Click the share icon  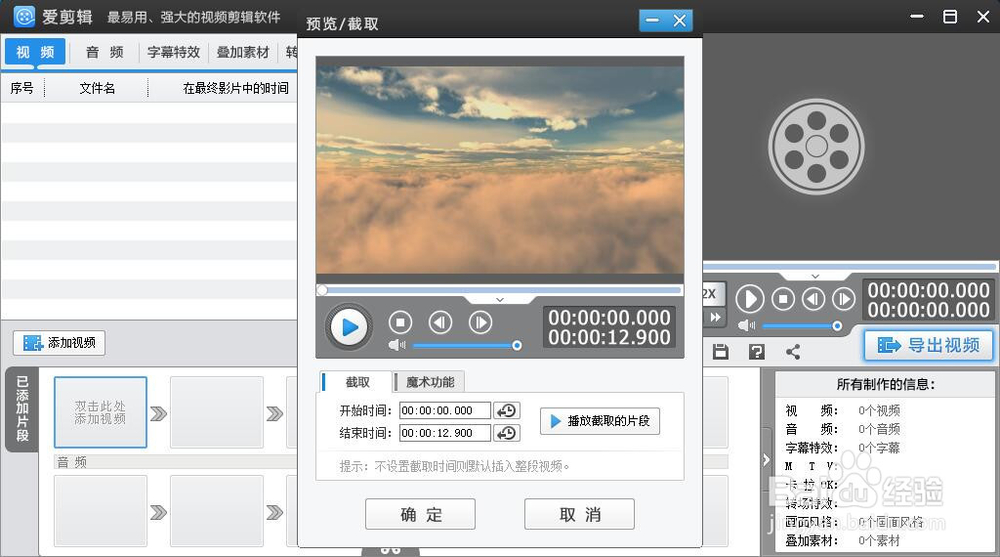point(793,352)
